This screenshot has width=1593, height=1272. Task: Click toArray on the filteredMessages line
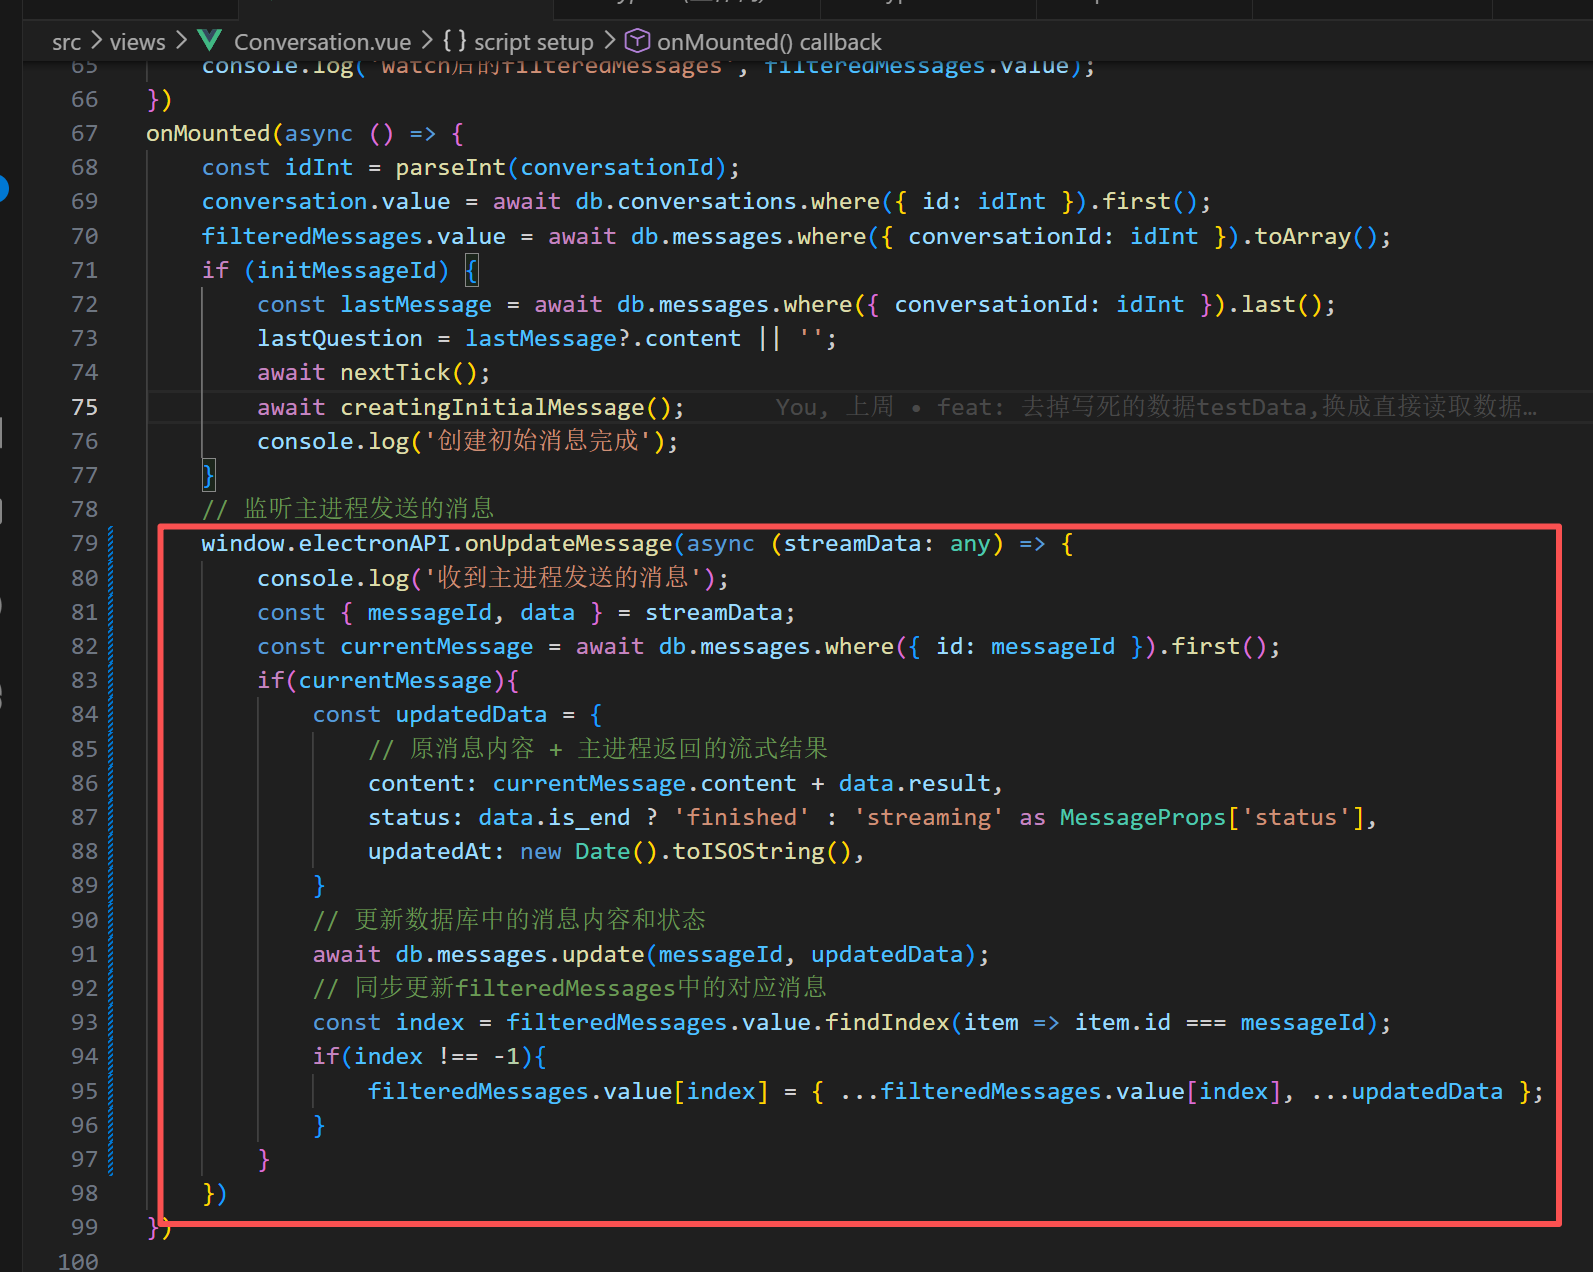pyautogui.click(x=1302, y=236)
